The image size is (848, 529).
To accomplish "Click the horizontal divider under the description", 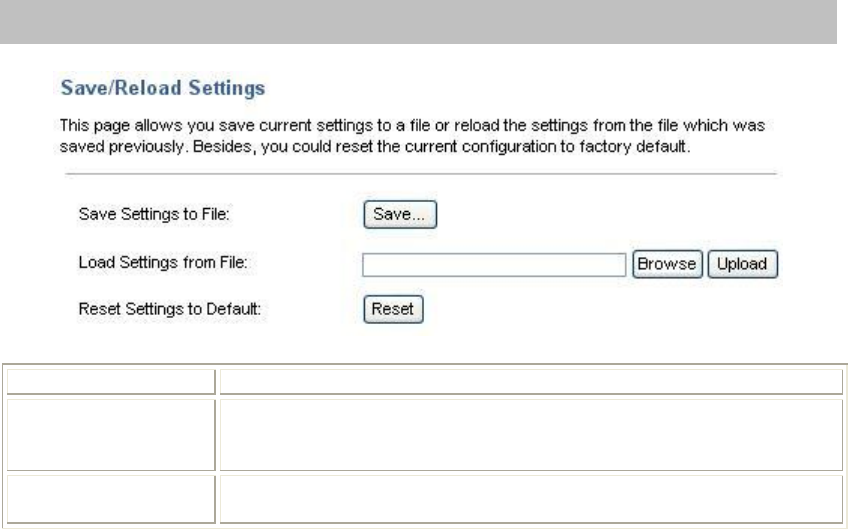I will [x=421, y=174].
